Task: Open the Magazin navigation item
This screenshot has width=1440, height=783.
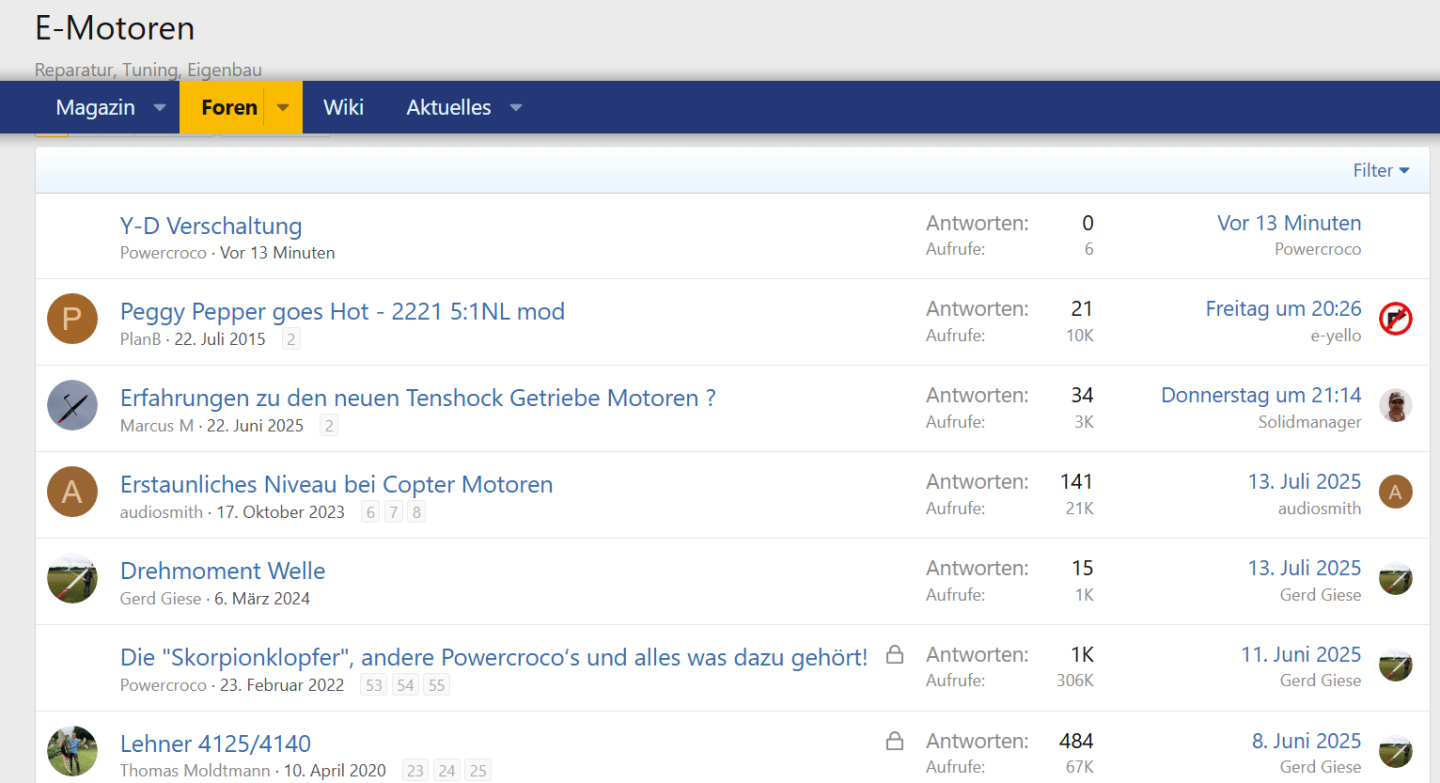Action: [95, 107]
